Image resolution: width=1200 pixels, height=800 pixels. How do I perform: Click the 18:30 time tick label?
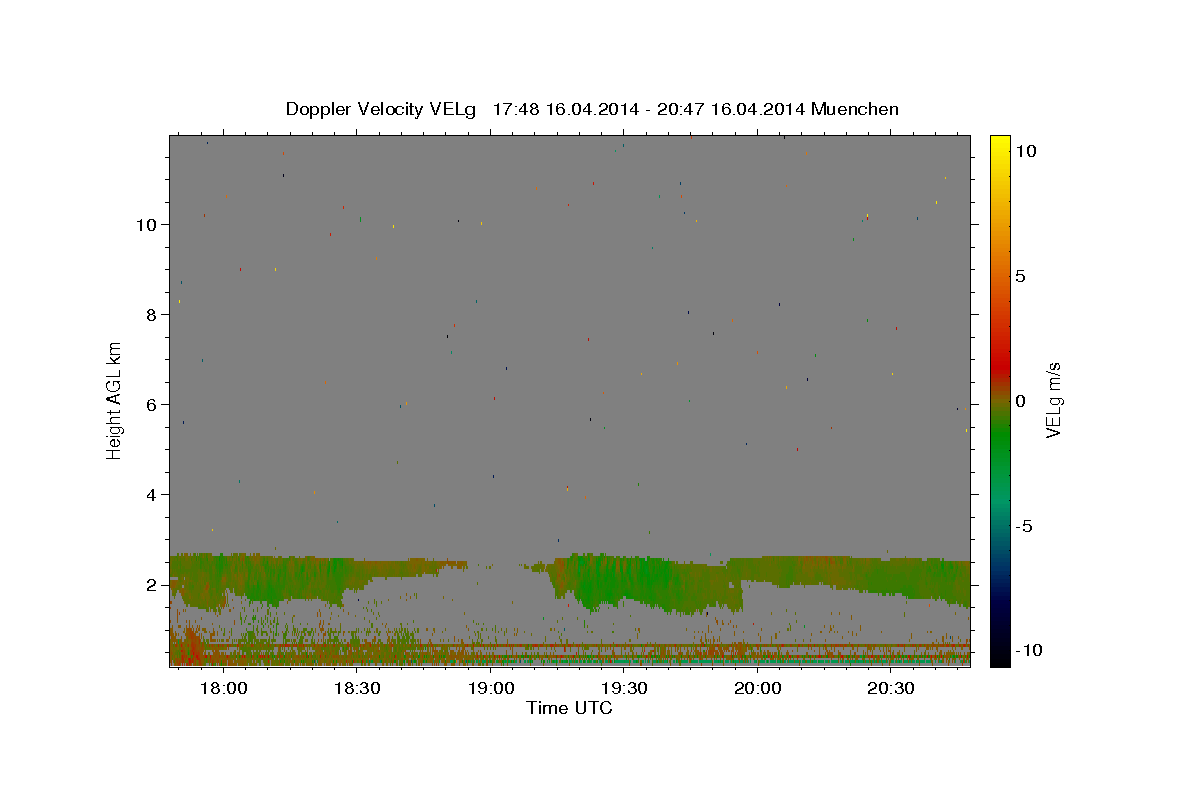point(357,689)
